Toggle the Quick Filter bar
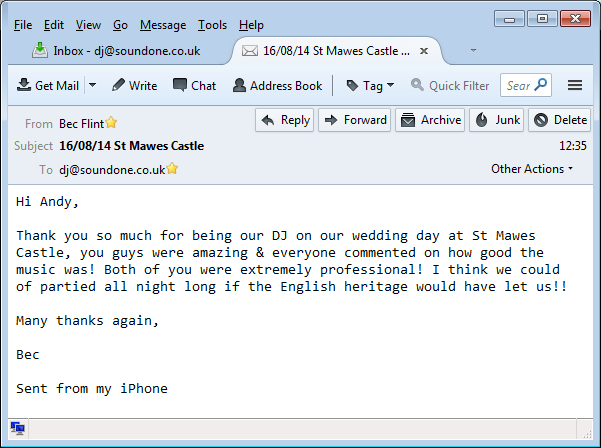Screen dimensions: 601x448 (x=450, y=86)
